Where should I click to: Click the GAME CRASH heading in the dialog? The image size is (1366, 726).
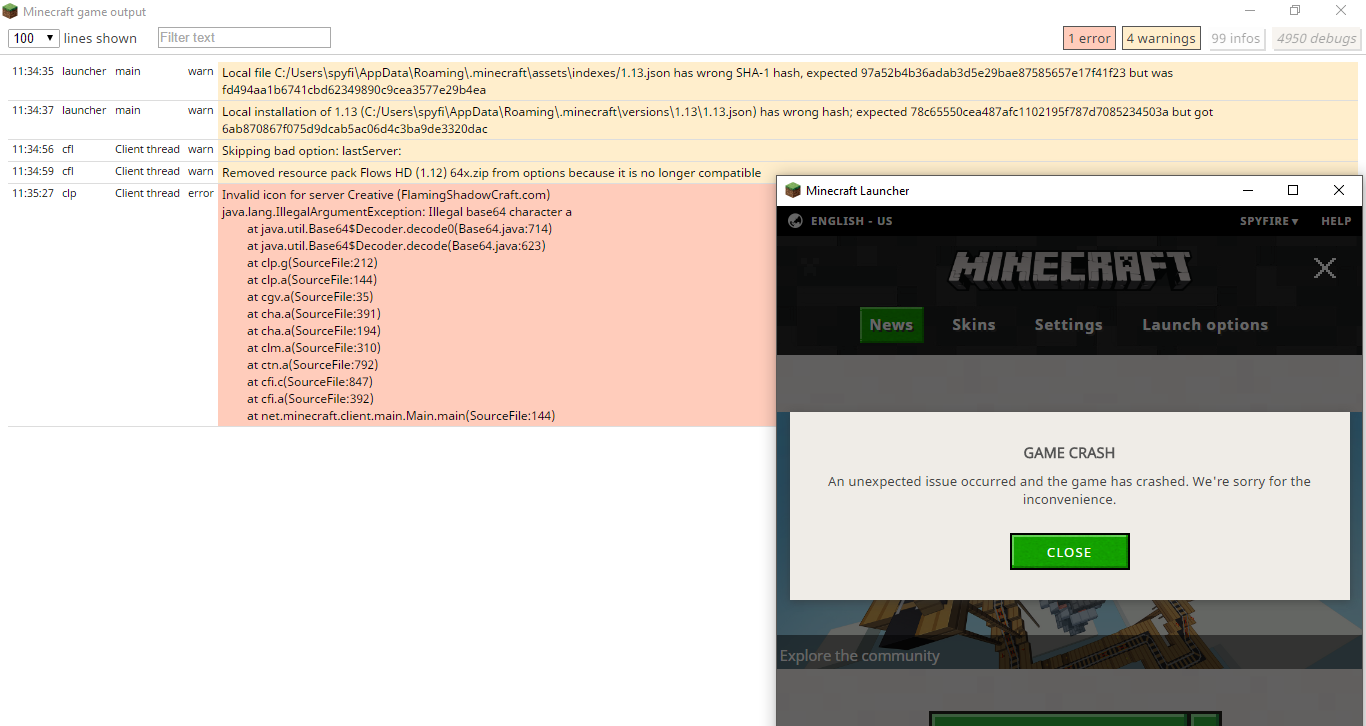coord(1069,453)
